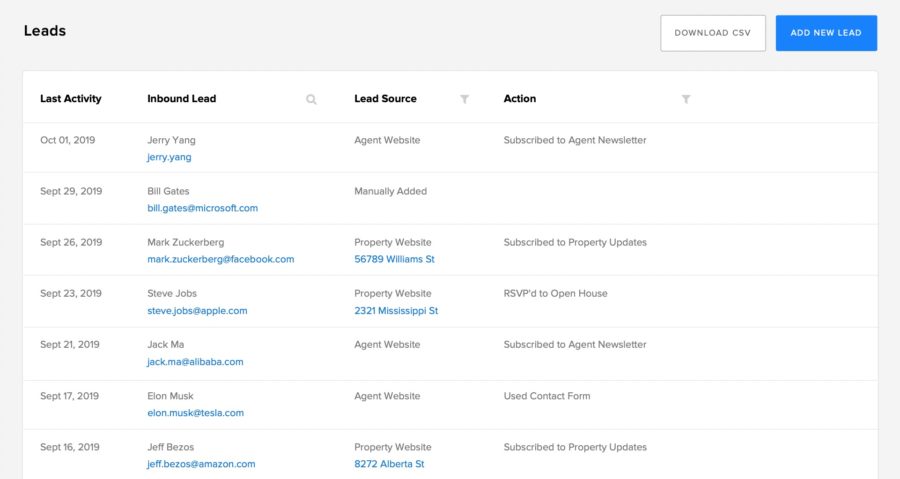Click the Add New Lead button
The image size is (900, 479).
coord(826,33)
